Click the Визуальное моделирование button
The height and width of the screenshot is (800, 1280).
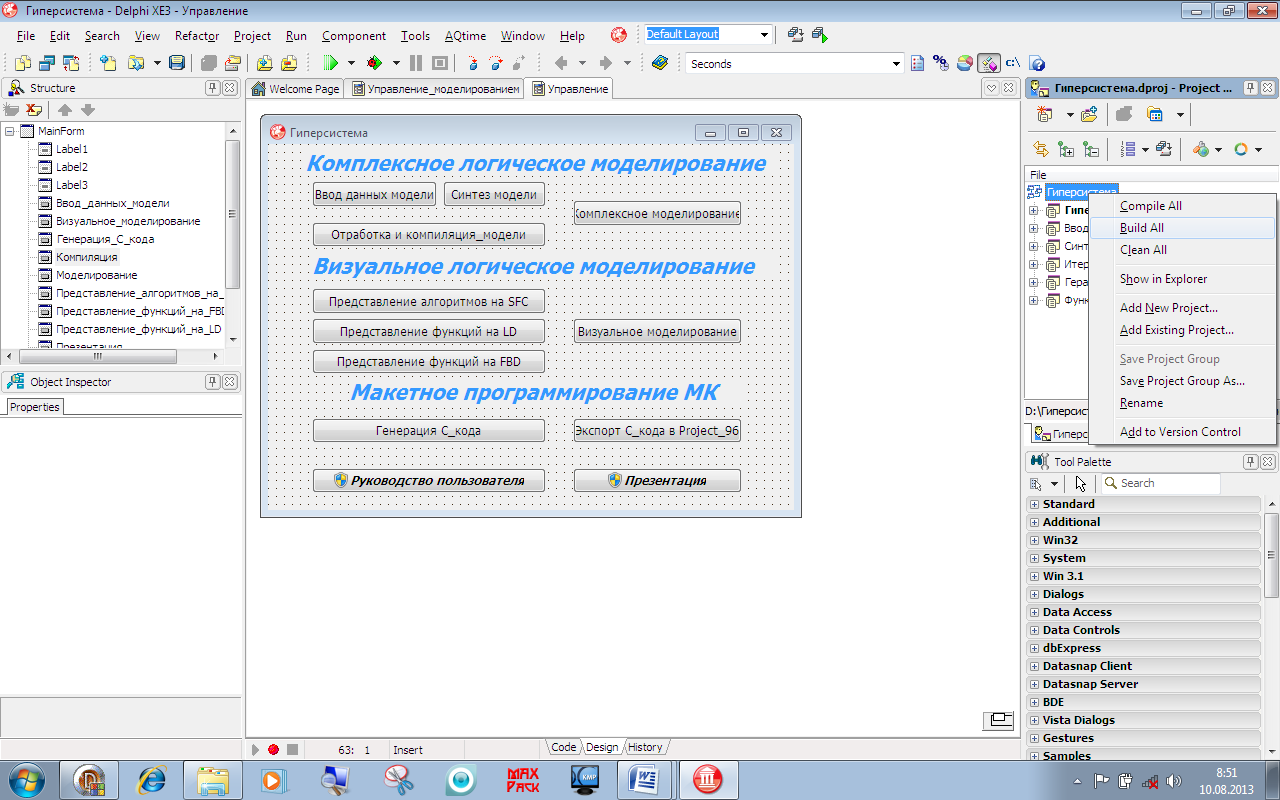point(657,332)
